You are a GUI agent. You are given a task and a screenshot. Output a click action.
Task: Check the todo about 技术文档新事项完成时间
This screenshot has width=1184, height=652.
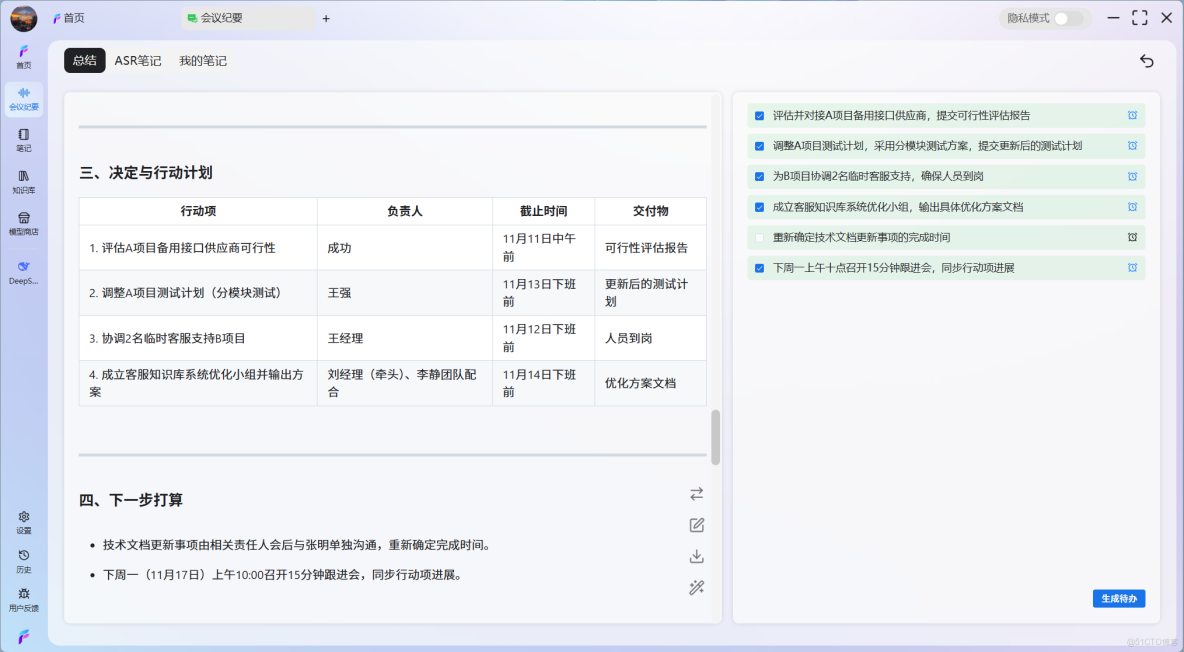click(757, 237)
